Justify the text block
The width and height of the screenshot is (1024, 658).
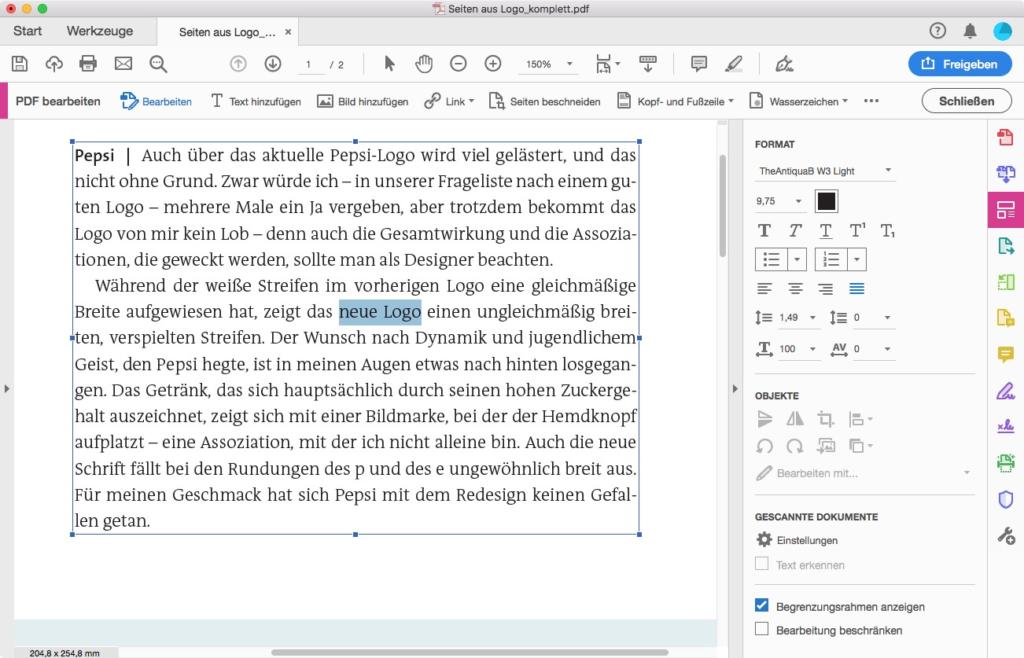[x=856, y=289]
